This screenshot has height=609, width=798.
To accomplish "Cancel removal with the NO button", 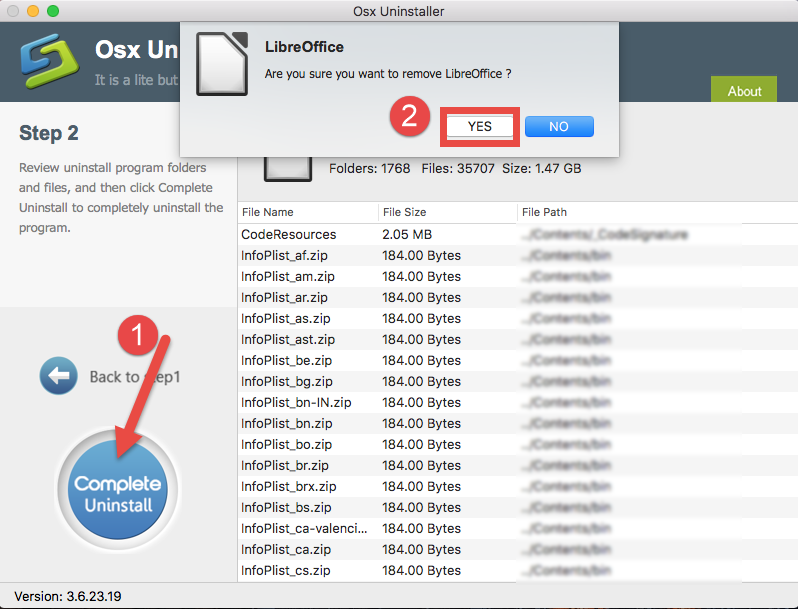I will 559,127.
